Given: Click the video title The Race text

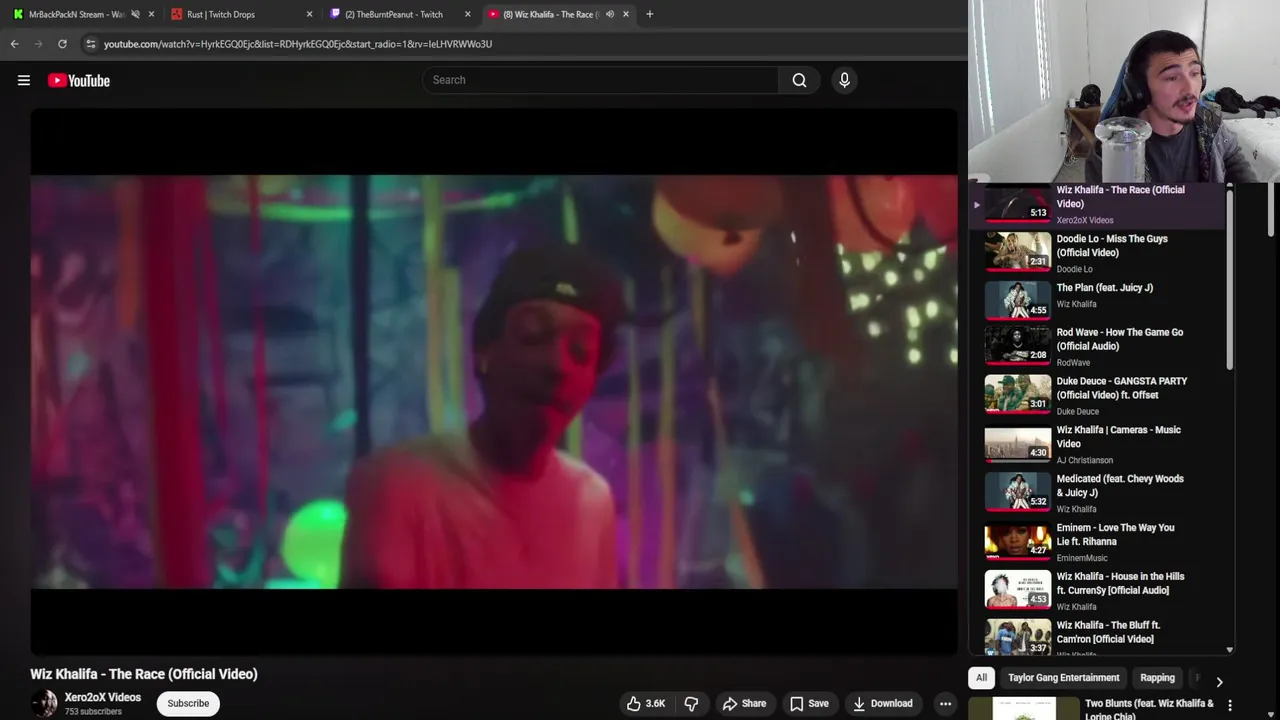Looking at the screenshot, I should 144,674.
